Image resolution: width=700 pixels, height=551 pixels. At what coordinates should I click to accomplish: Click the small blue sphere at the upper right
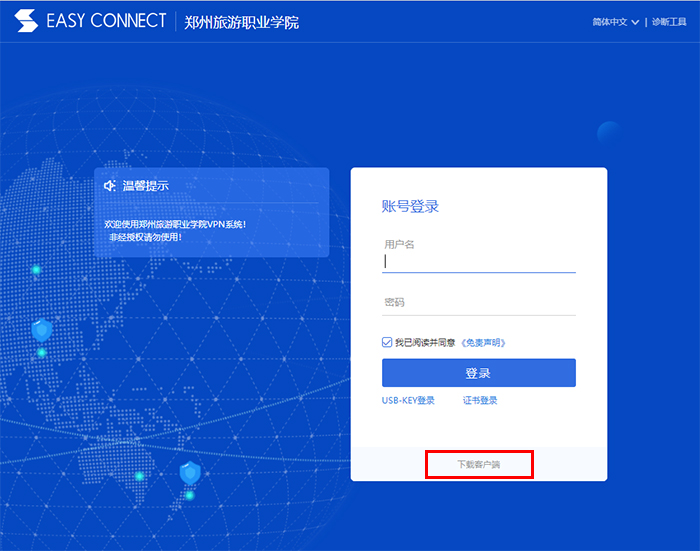pyautogui.click(x=609, y=133)
